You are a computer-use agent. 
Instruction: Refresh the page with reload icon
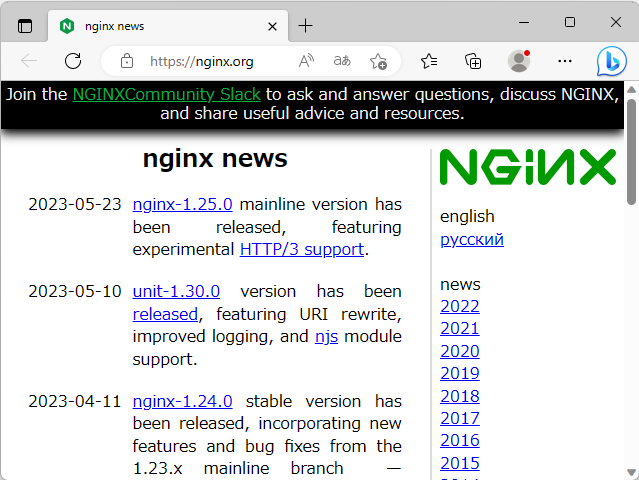73,61
